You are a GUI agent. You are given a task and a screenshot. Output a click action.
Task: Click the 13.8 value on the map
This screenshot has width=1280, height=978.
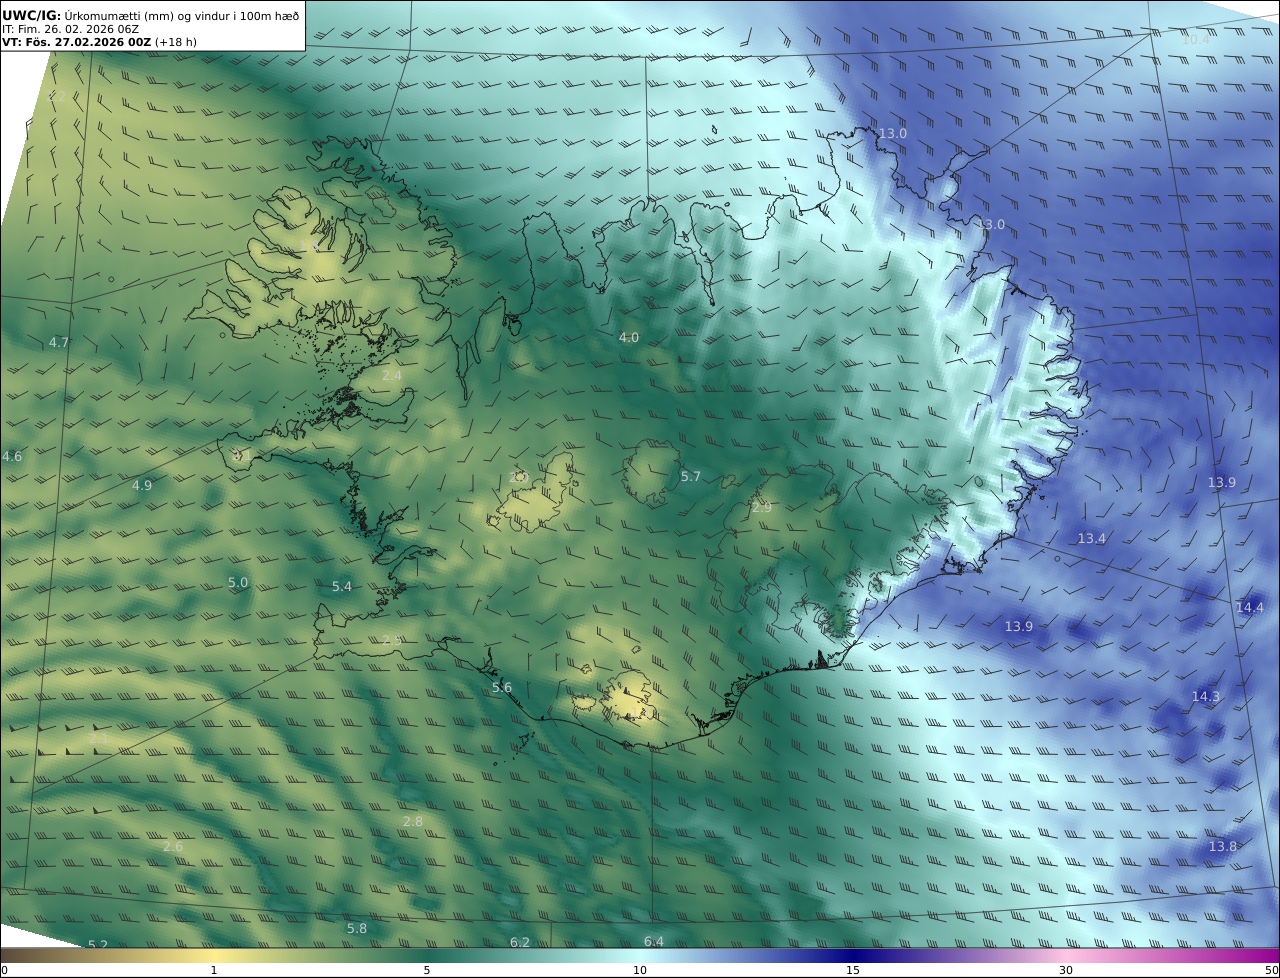click(1223, 846)
